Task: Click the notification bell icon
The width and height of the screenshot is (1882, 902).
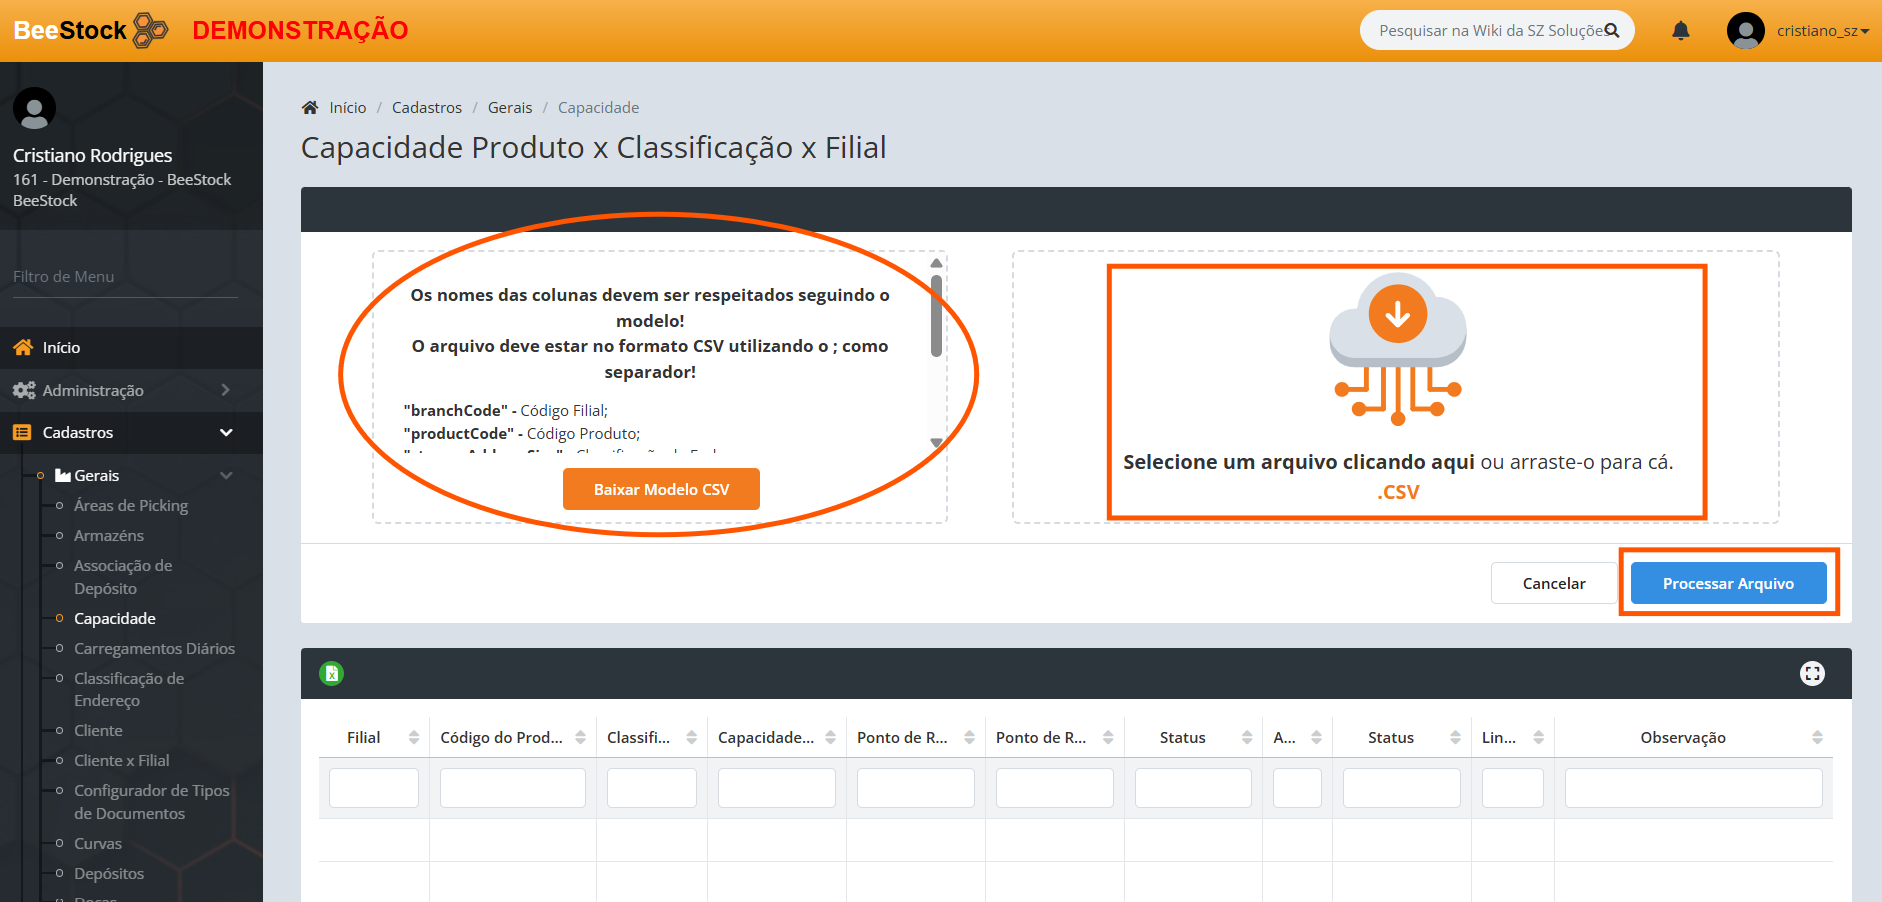Action: coord(1681,31)
